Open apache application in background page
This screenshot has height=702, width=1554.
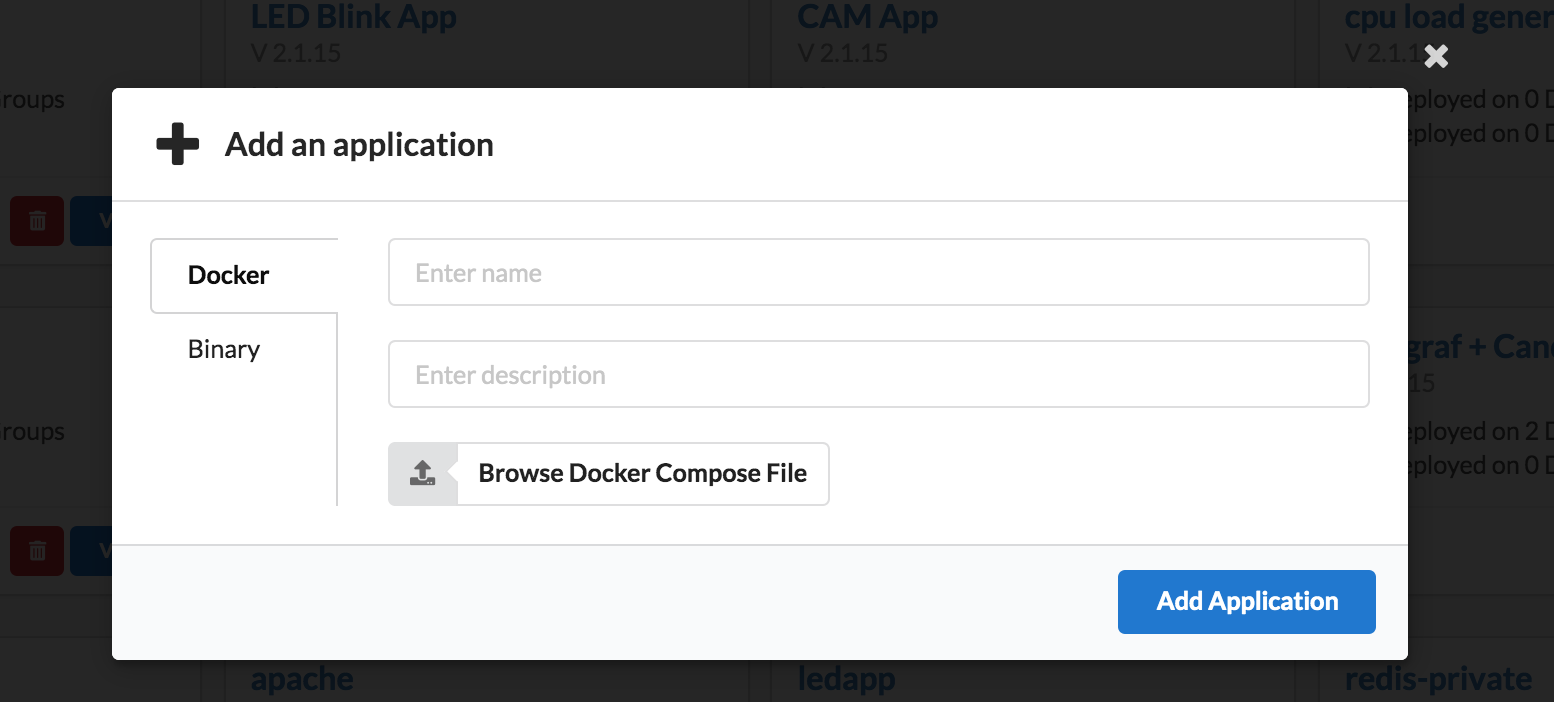click(302, 679)
